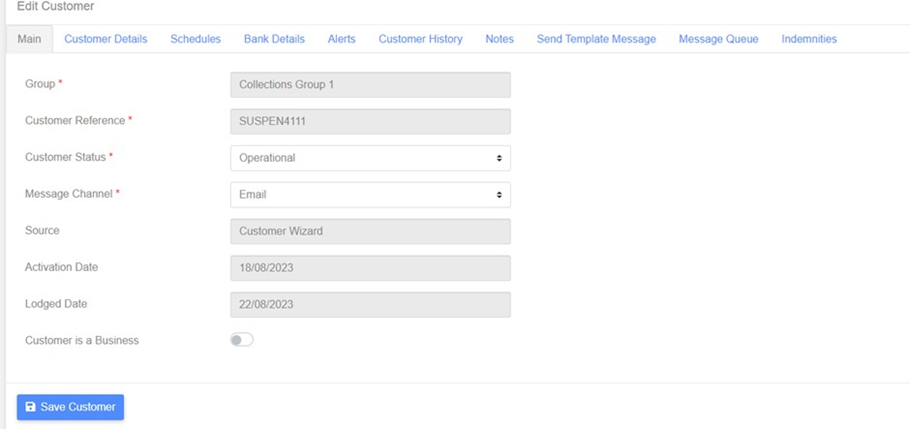Click the Lodged Date field

(370, 305)
